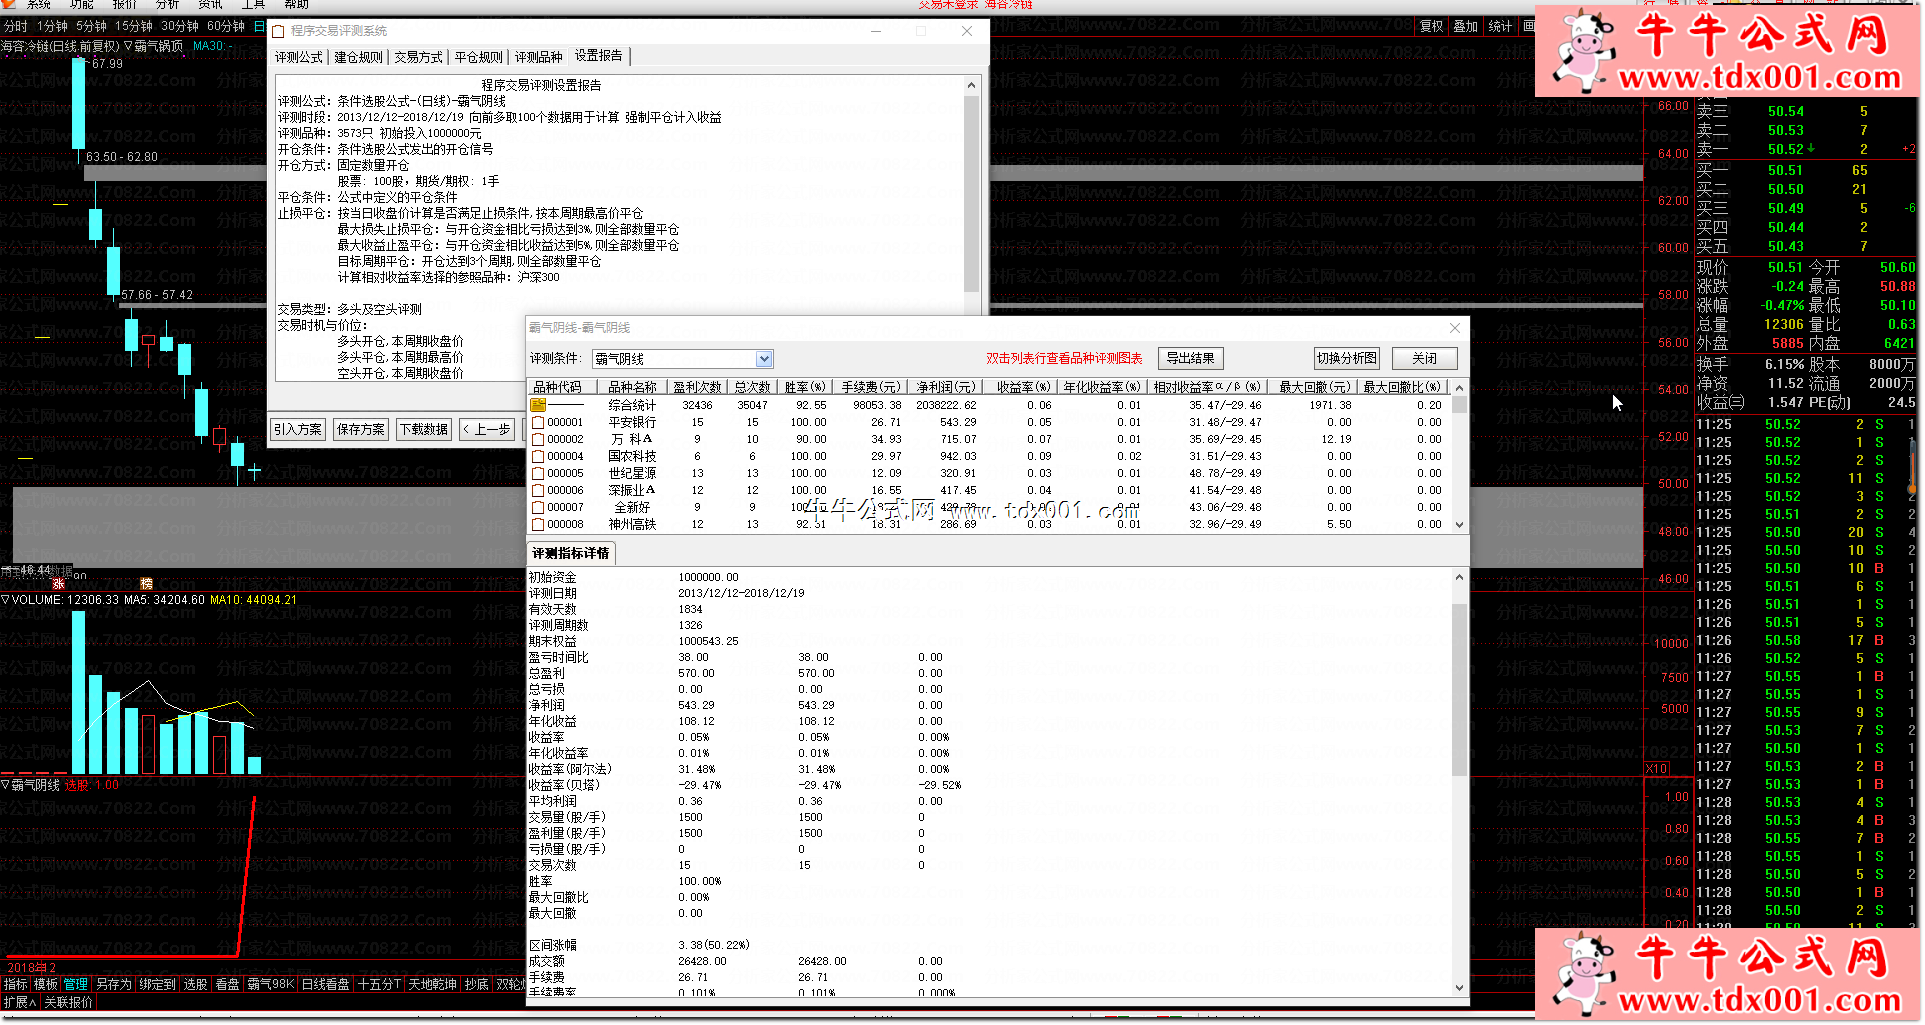Screen dimensions: 1925x1025
Task: Open the 帮助 menu
Action: pos(296,5)
